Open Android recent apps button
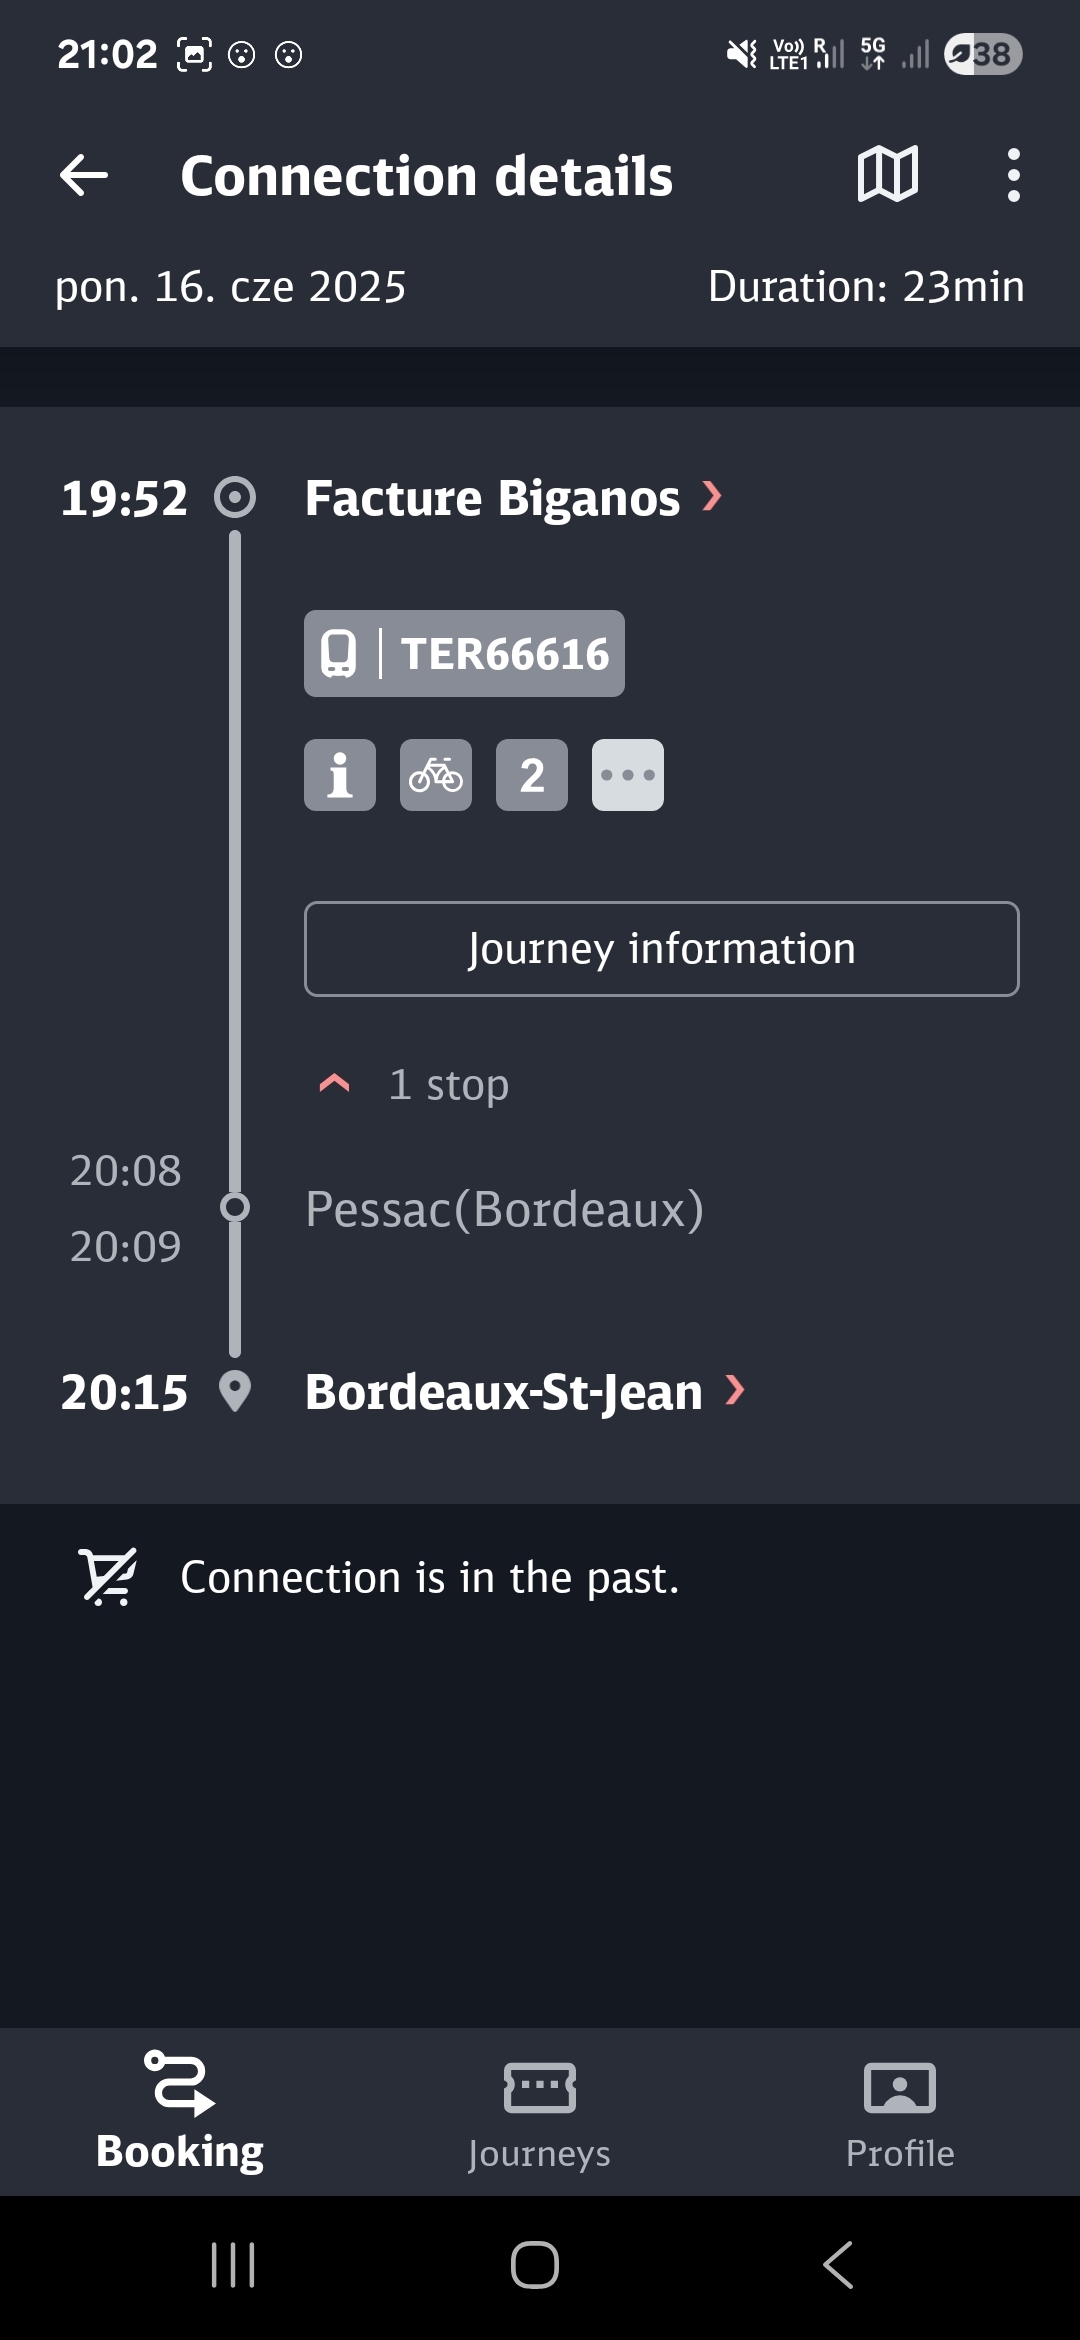Screen dimensions: 1080x2340 [234, 2265]
